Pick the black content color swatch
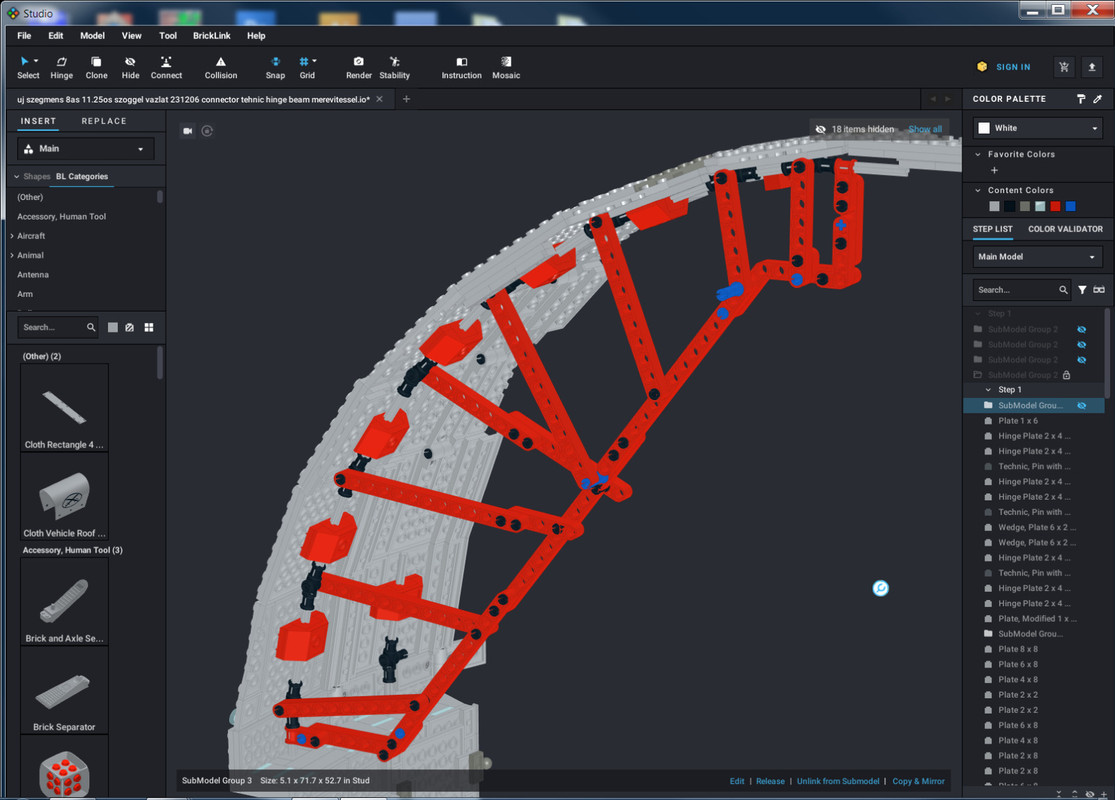This screenshot has width=1115, height=800. tap(1010, 206)
